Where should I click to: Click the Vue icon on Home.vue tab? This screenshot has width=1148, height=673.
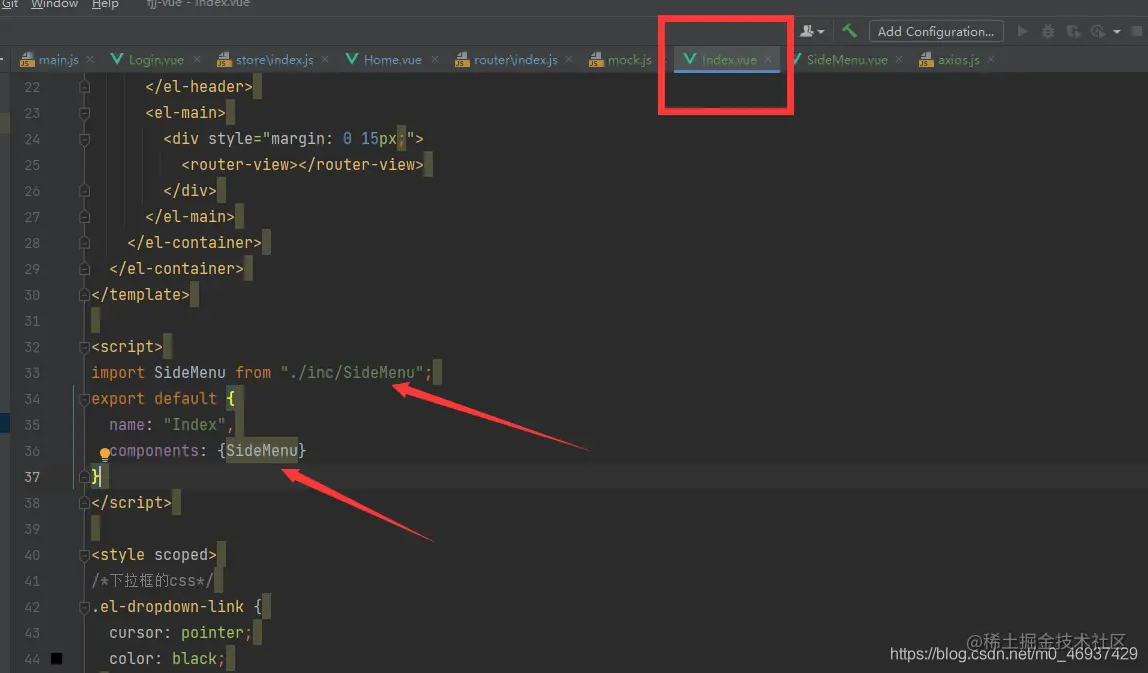pyautogui.click(x=351, y=59)
